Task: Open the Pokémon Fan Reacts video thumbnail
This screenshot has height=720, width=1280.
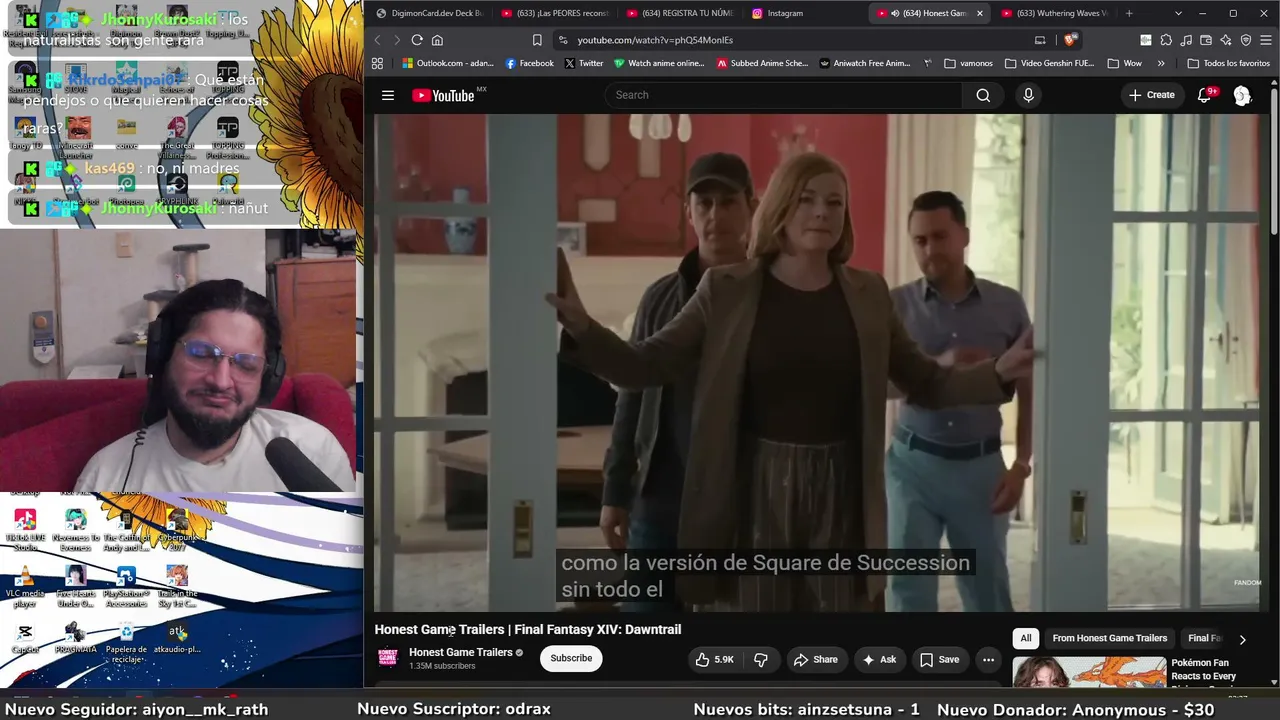Action: 1089,673
